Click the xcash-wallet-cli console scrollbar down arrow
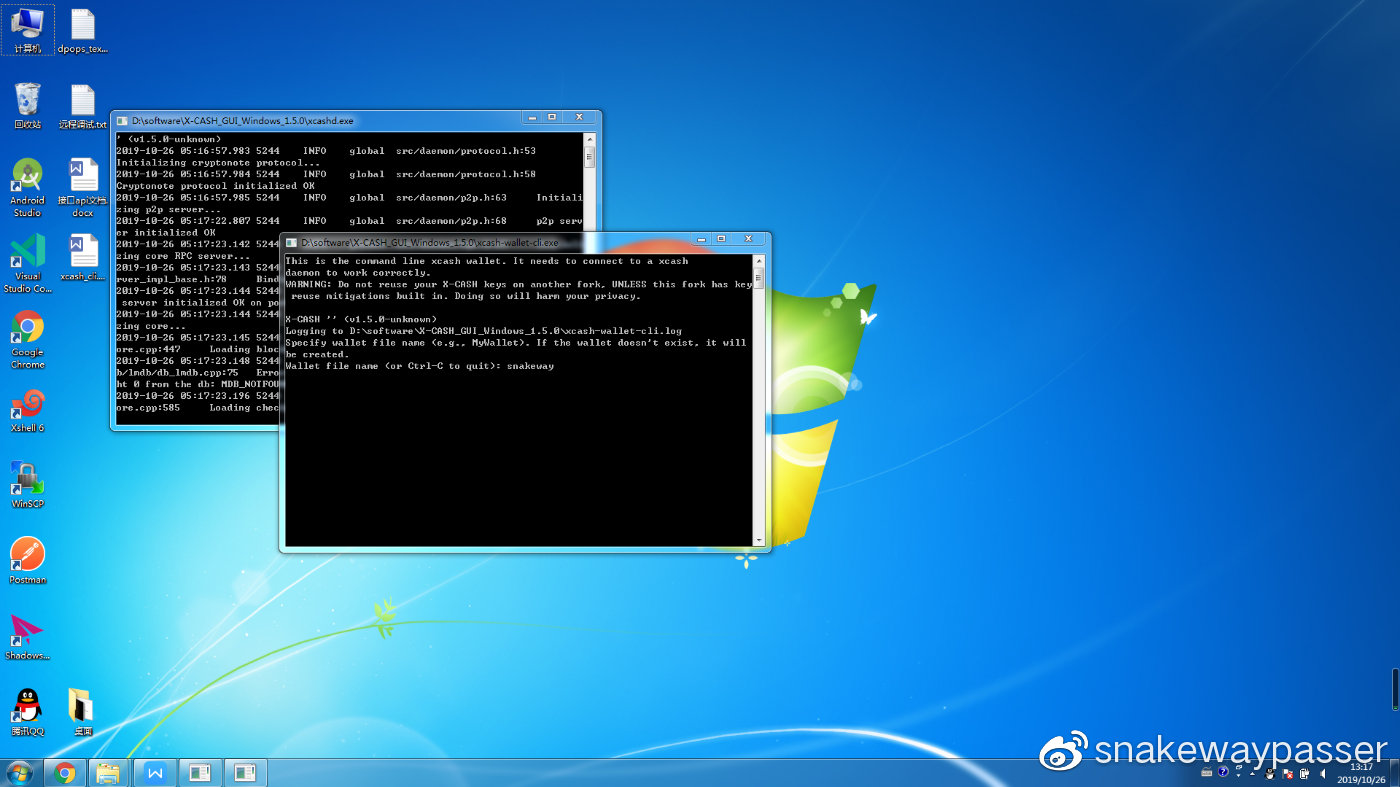This screenshot has width=1400, height=787. [759, 540]
